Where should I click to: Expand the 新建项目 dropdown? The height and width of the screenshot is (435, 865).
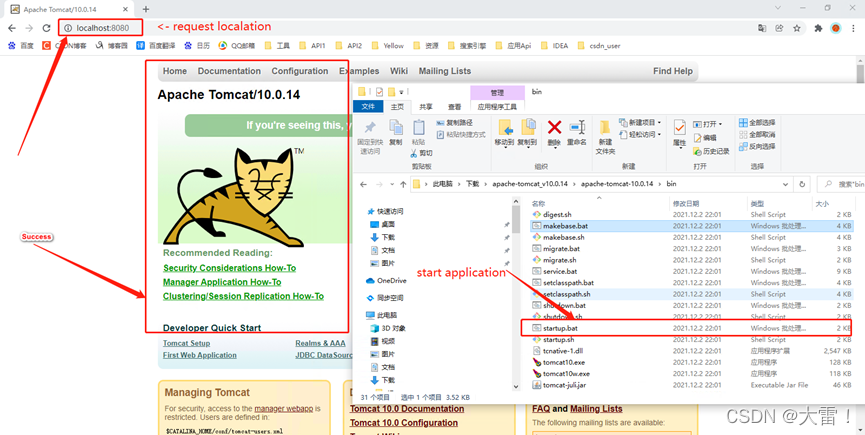click(x=640, y=122)
